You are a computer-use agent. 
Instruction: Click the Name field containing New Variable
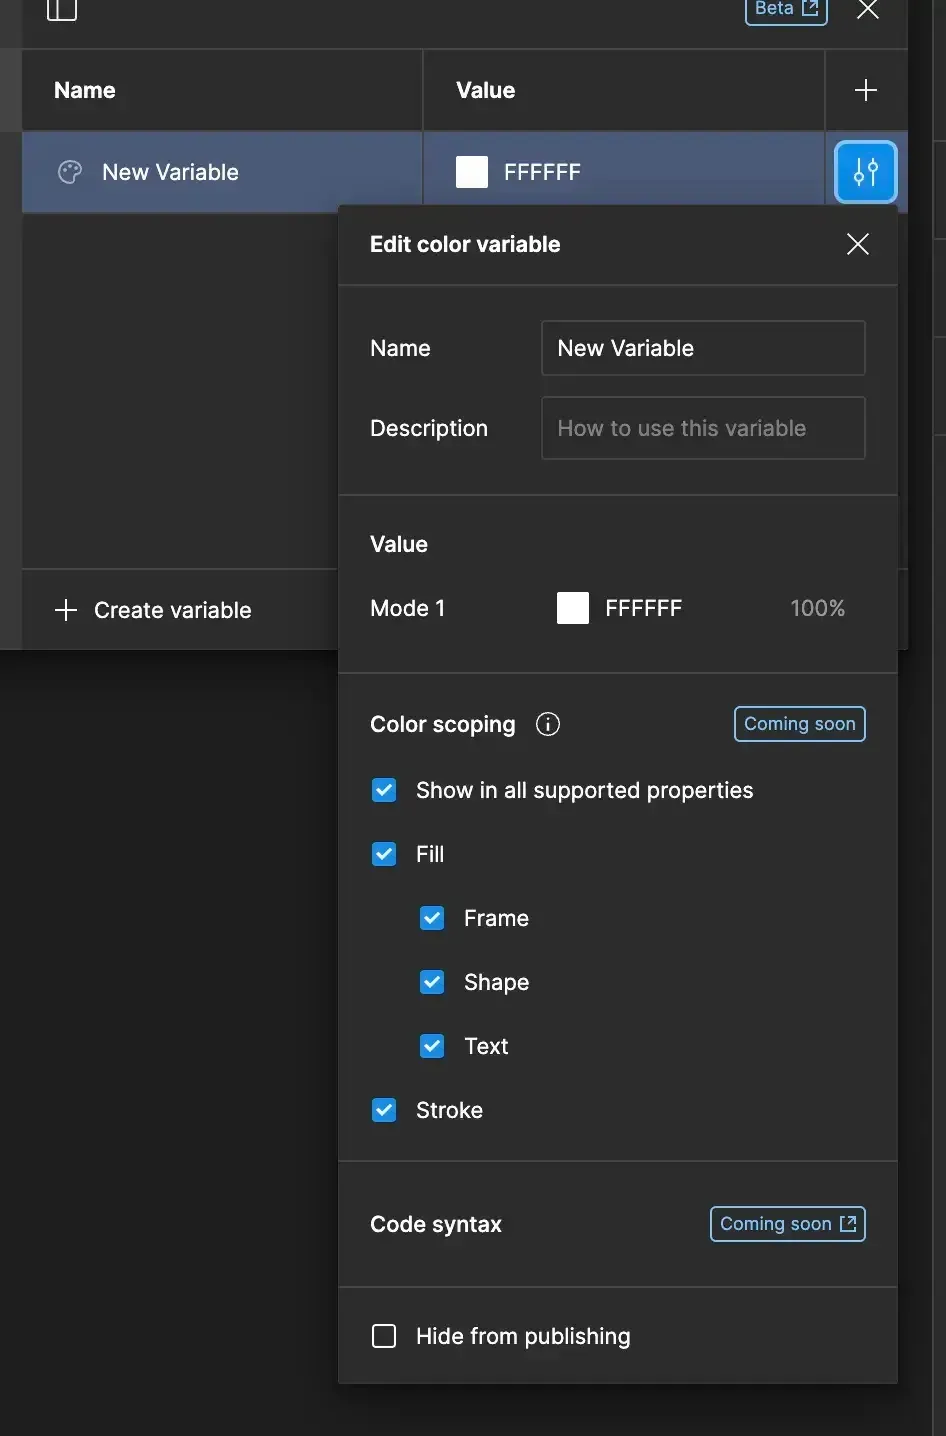coord(703,348)
